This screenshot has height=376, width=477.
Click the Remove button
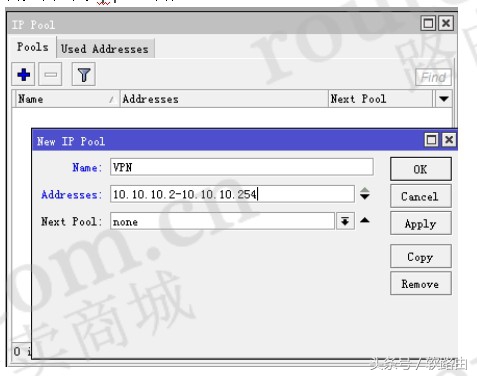tap(421, 284)
